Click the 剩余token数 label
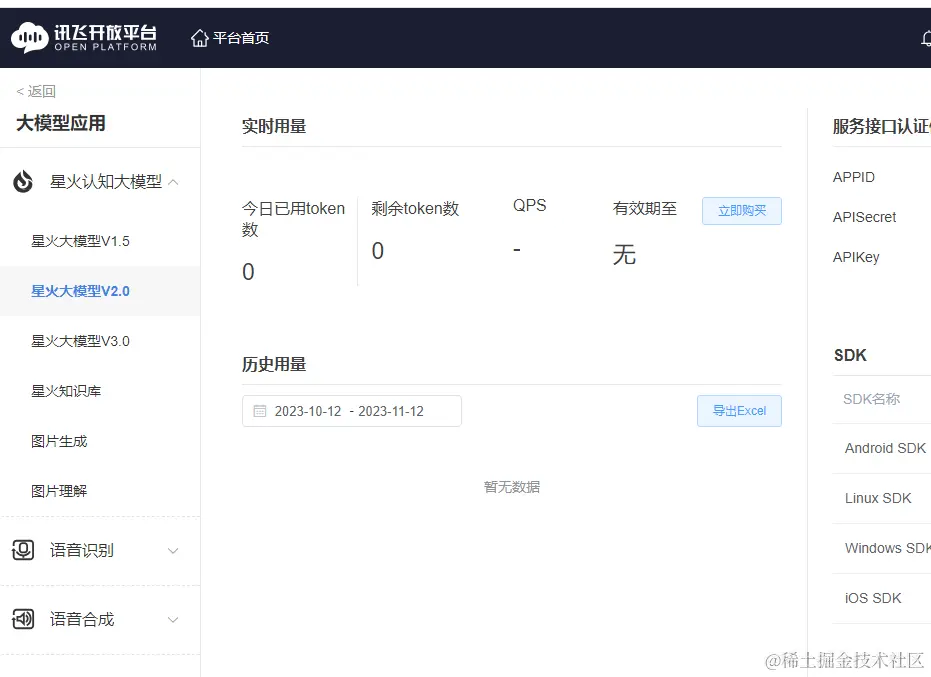931x677 pixels. point(415,208)
